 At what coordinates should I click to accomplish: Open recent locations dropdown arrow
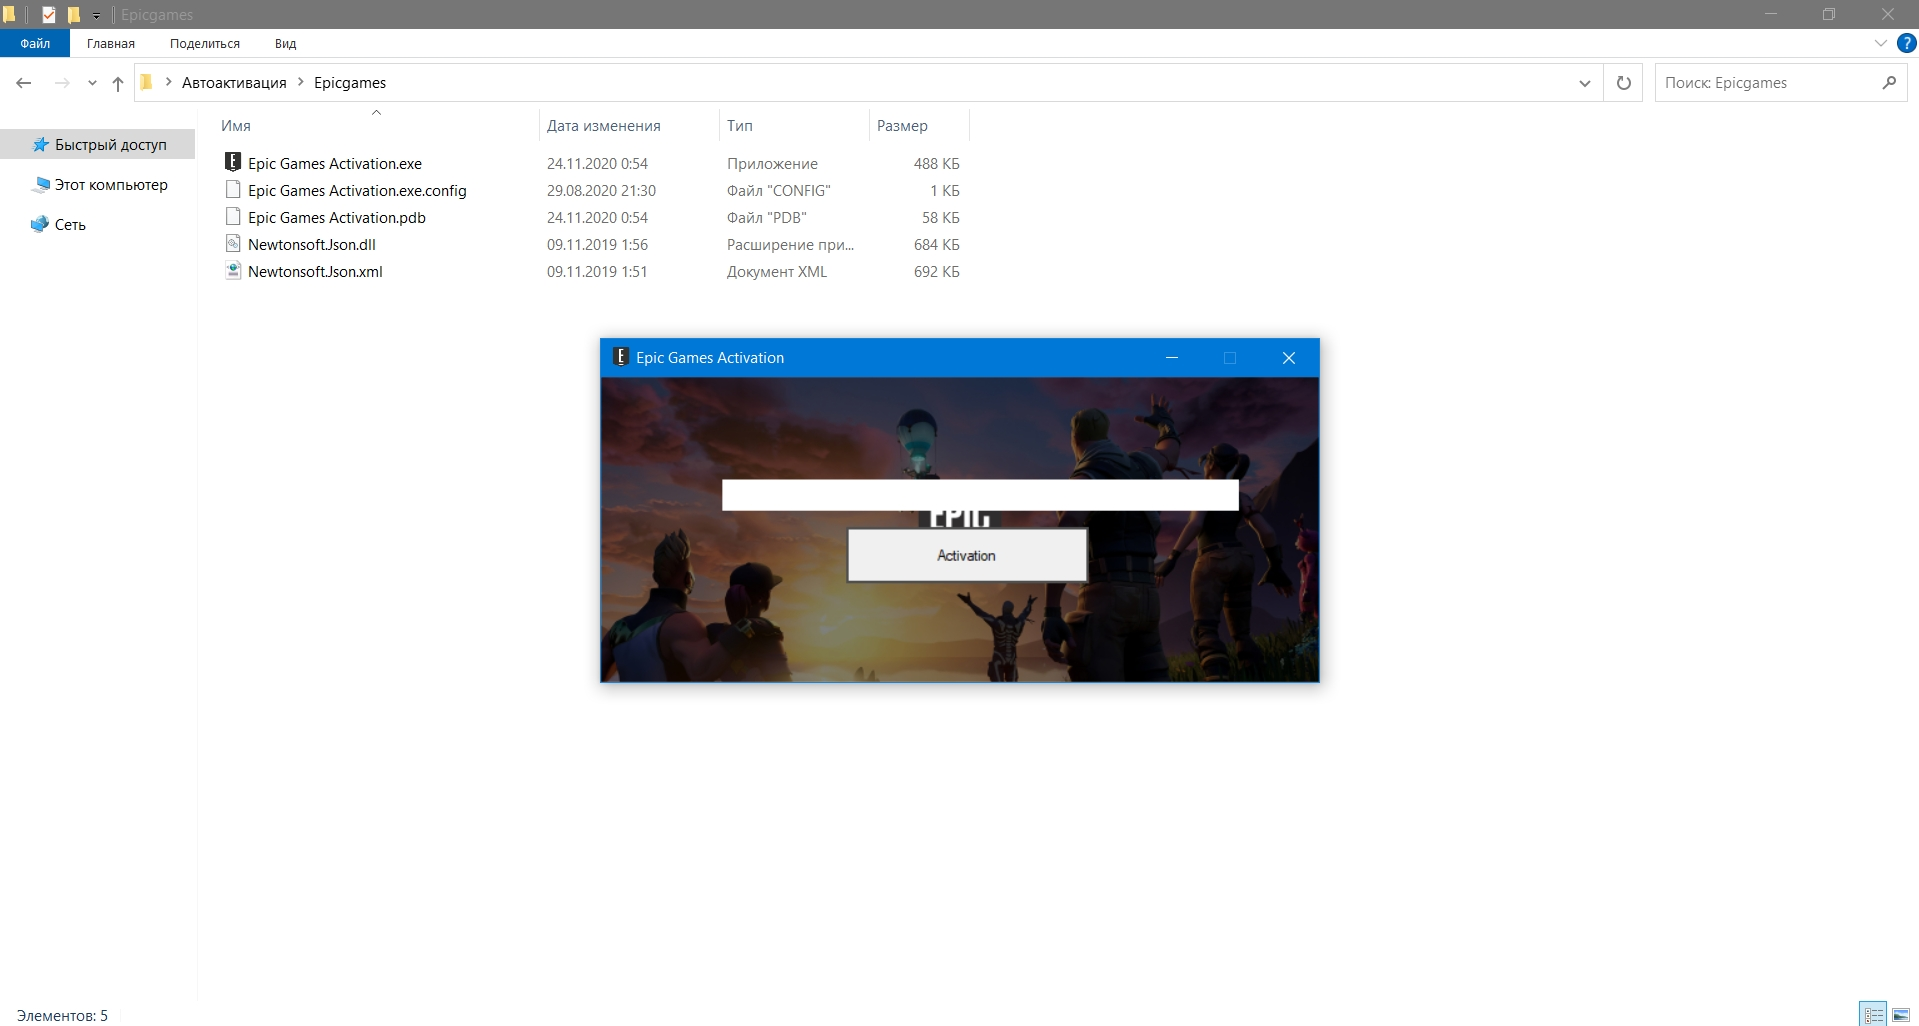tap(92, 83)
